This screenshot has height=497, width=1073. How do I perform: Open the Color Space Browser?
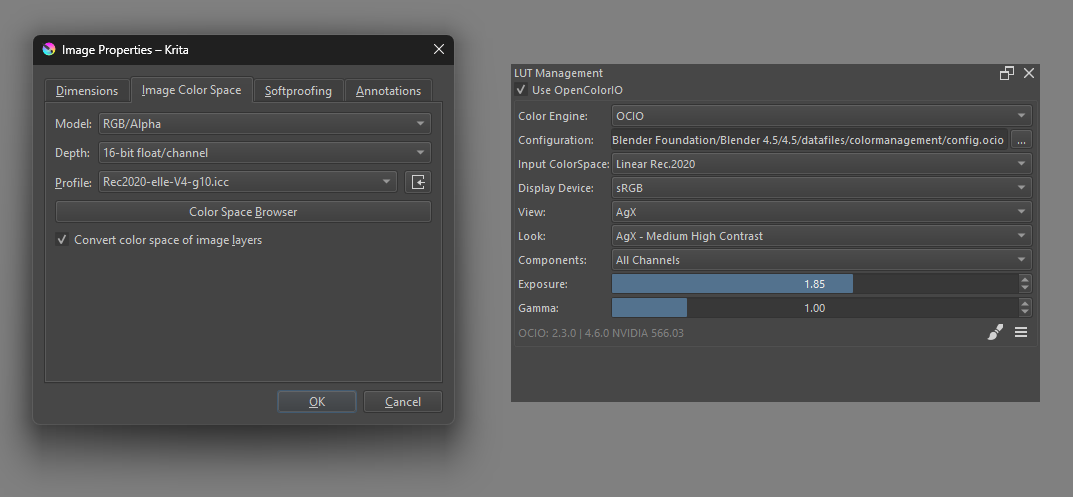tap(243, 212)
